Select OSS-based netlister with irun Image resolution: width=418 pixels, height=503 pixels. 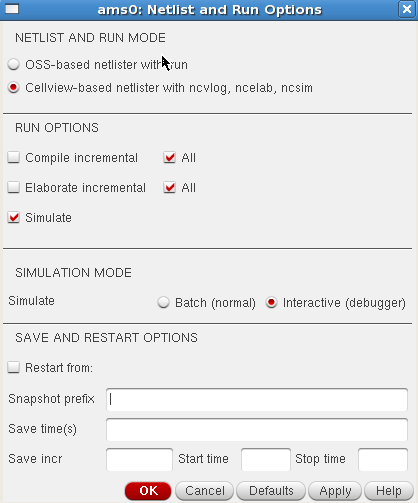(14, 64)
